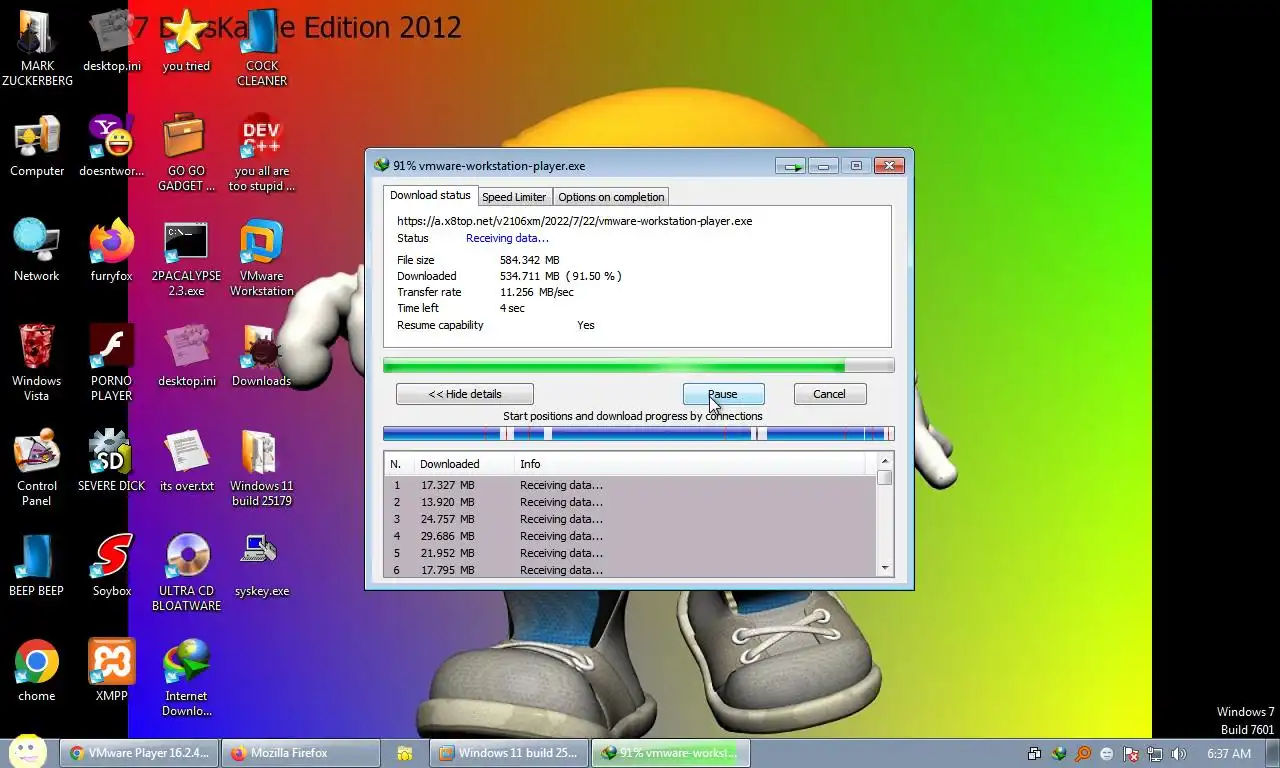
Task: Switch to Mozilla Firefox taskbar button
Action: point(301,753)
